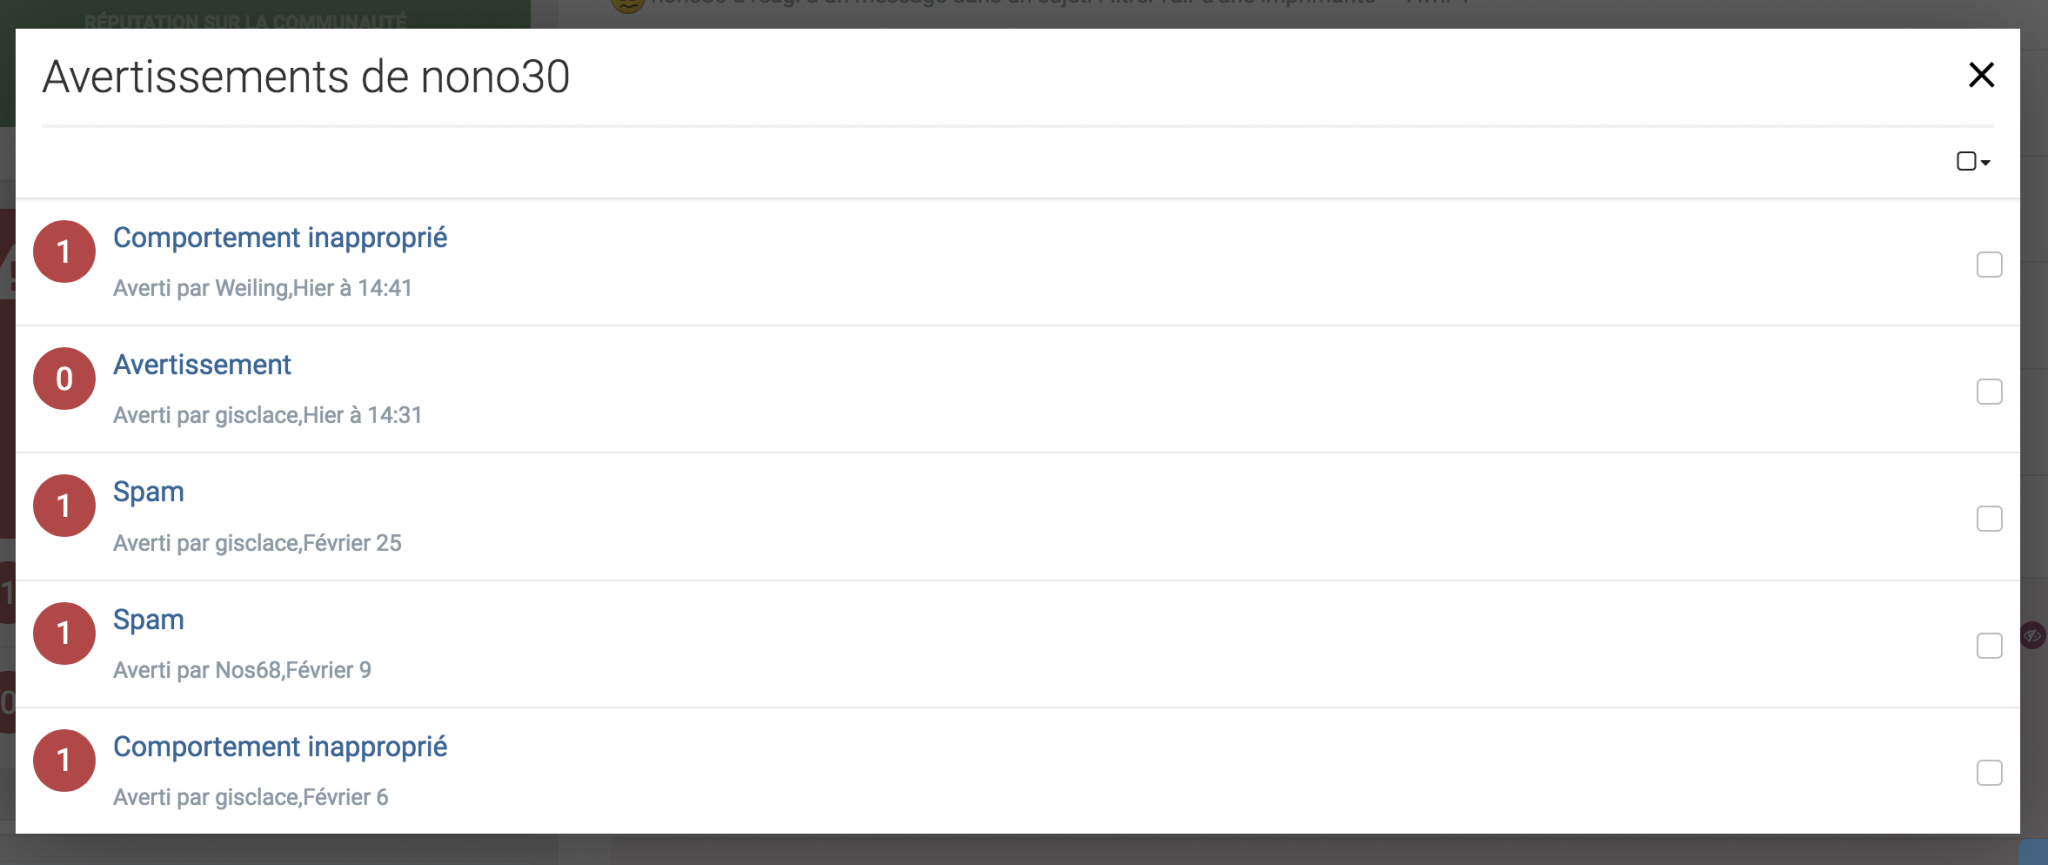
Task: Click the red 0-point badge beside Avertissement
Action: [64, 379]
